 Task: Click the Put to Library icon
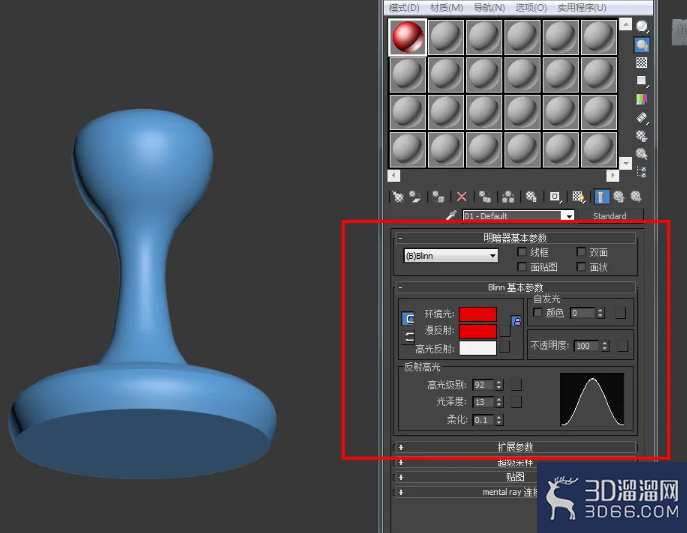tap(531, 197)
